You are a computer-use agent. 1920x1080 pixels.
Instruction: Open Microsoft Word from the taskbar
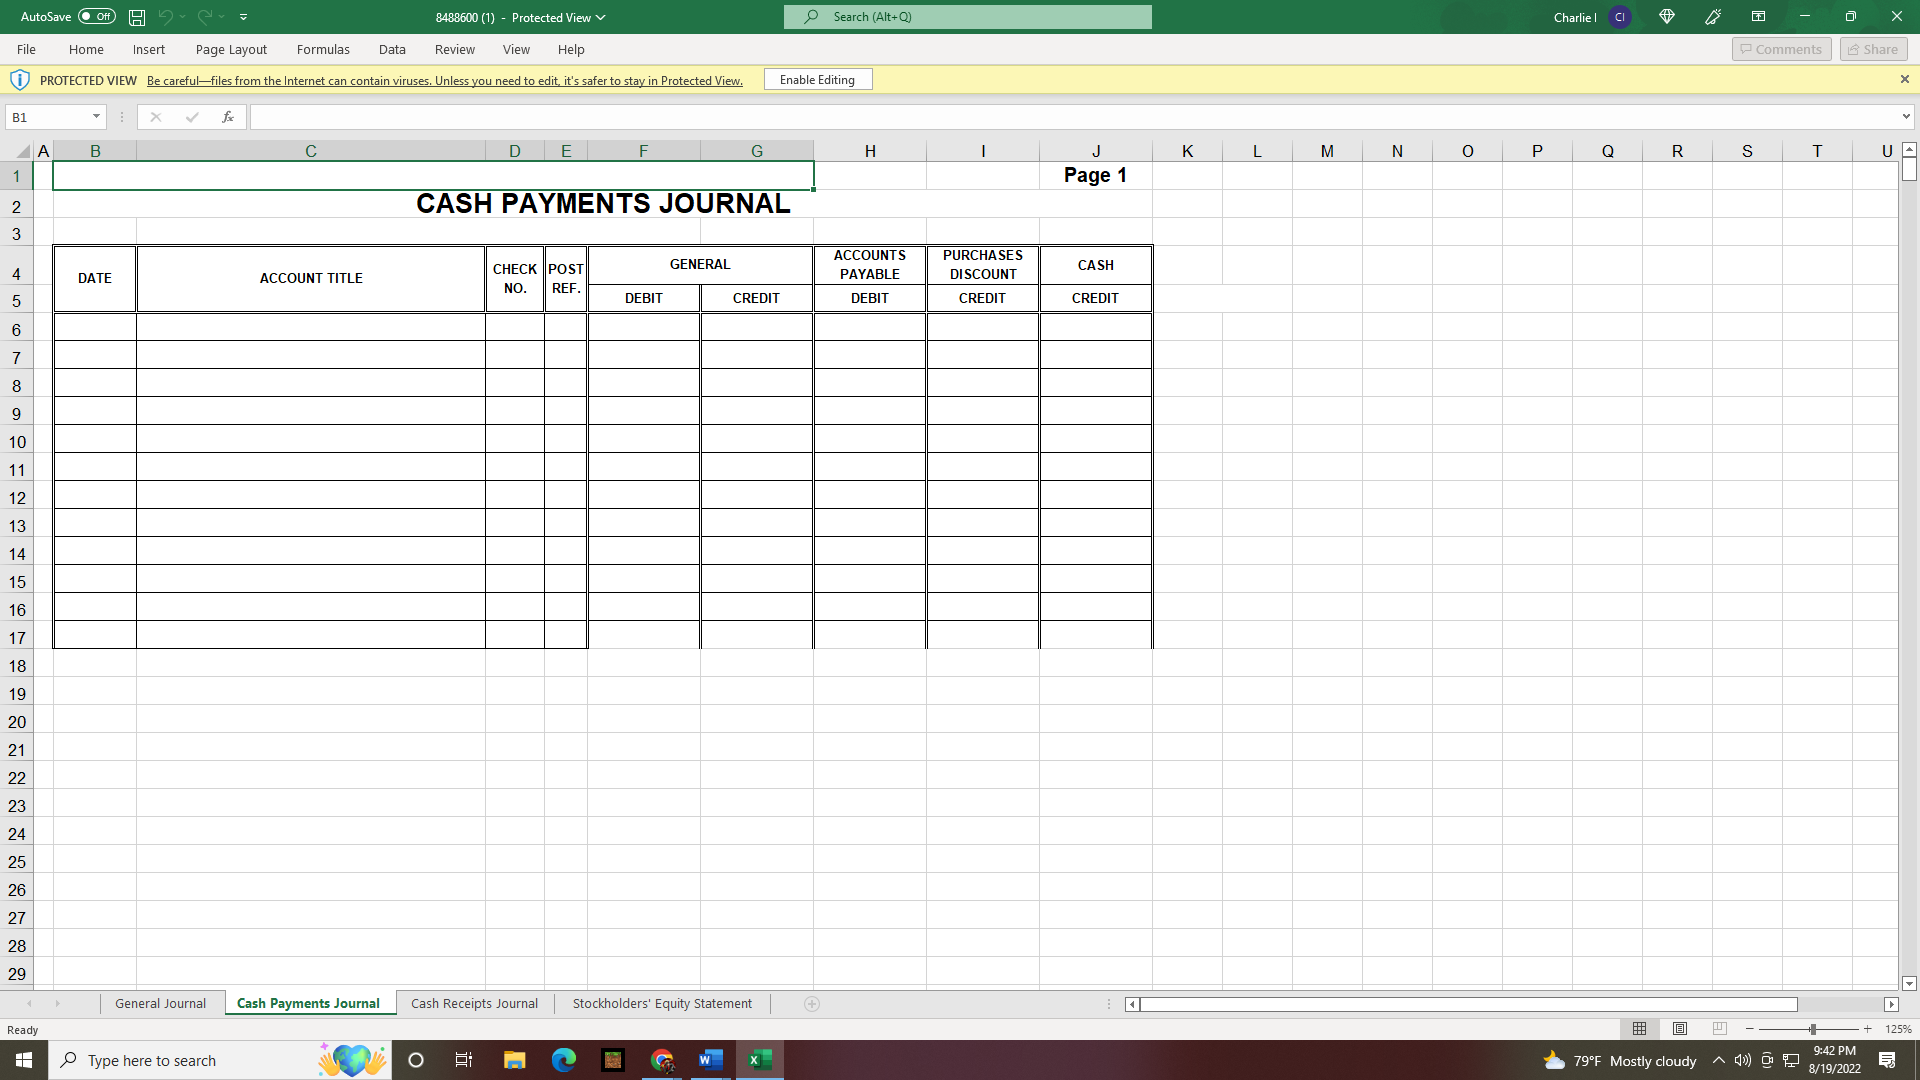click(711, 1060)
